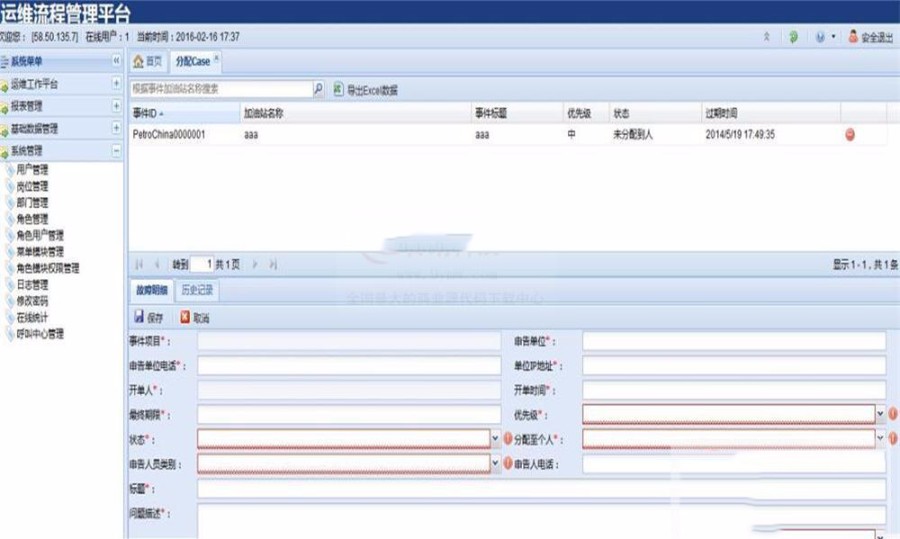Click the error icon next to 优先级 field

(x=893, y=414)
